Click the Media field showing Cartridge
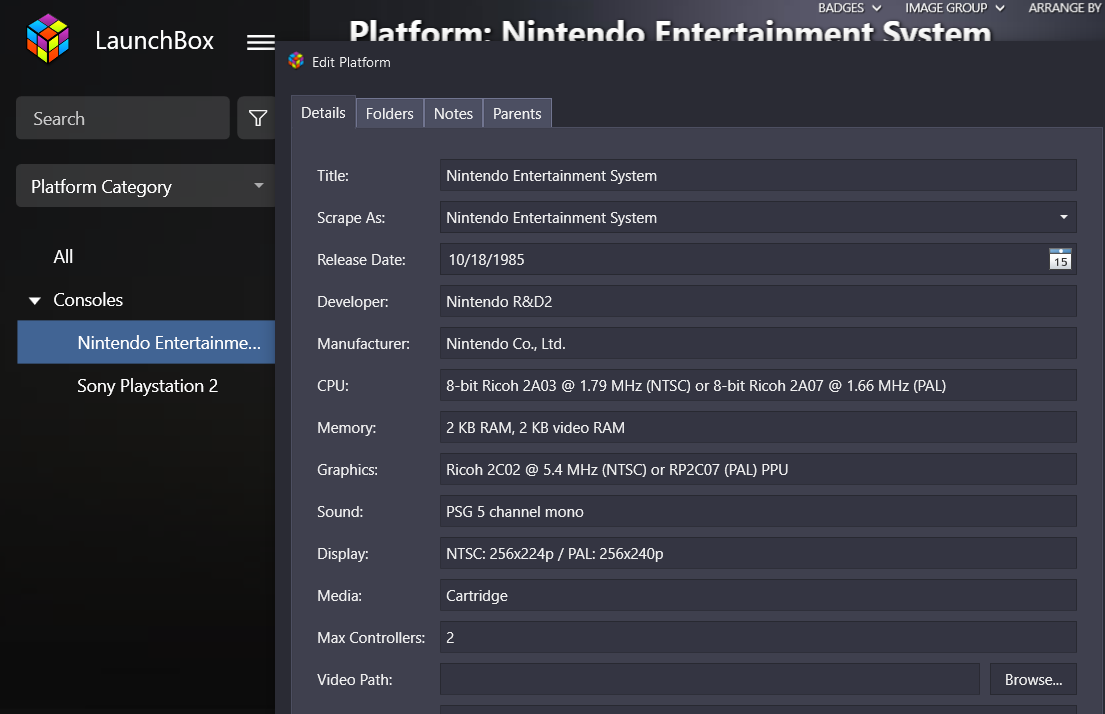The image size is (1105, 714). pyautogui.click(x=758, y=595)
